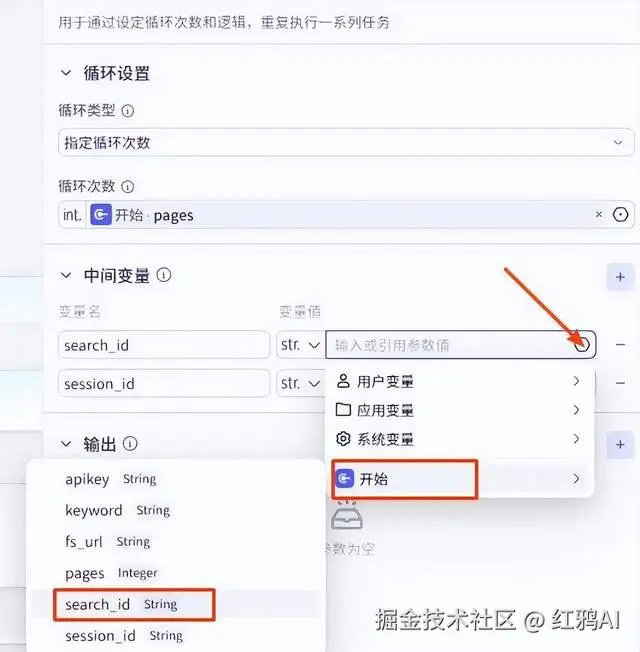Open the str type dropdown for session_id
The image size is (640, 652).
[x=300, y=383]
